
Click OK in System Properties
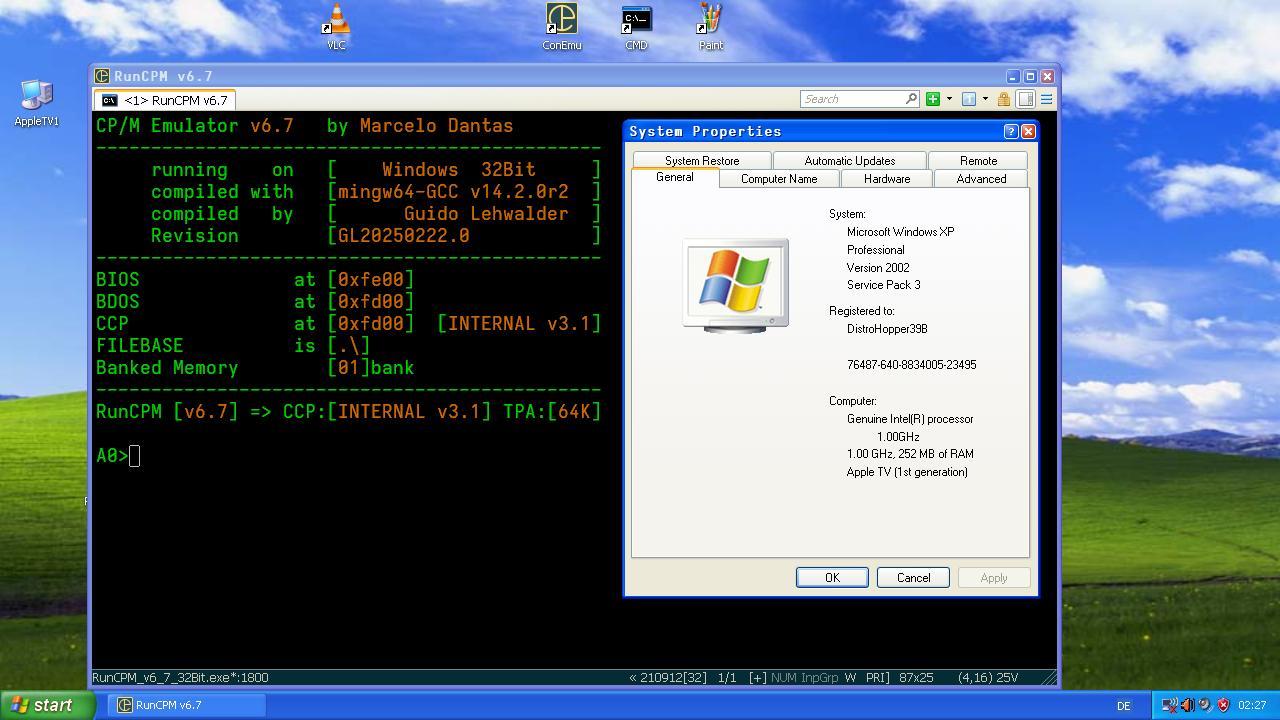click(x=832, y=577)
